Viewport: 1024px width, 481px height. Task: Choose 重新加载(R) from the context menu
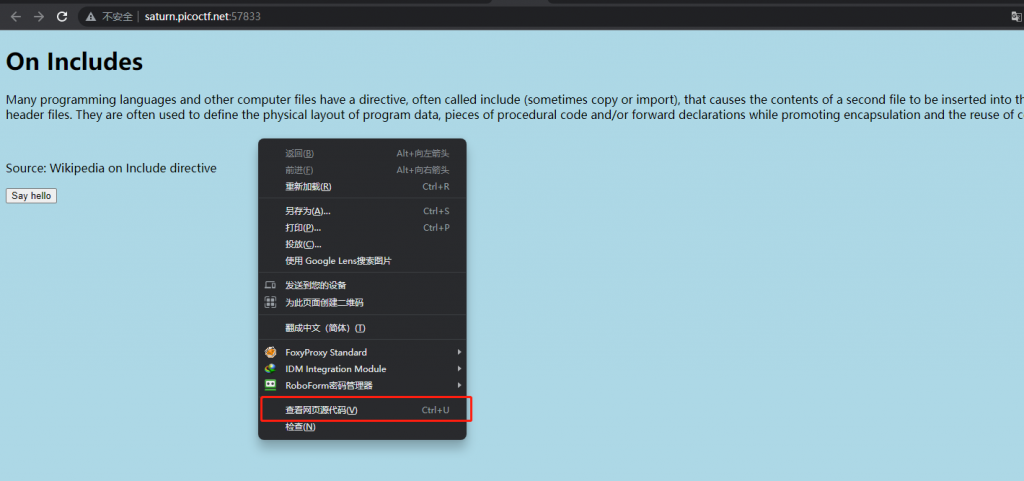(x=362, y=186)
